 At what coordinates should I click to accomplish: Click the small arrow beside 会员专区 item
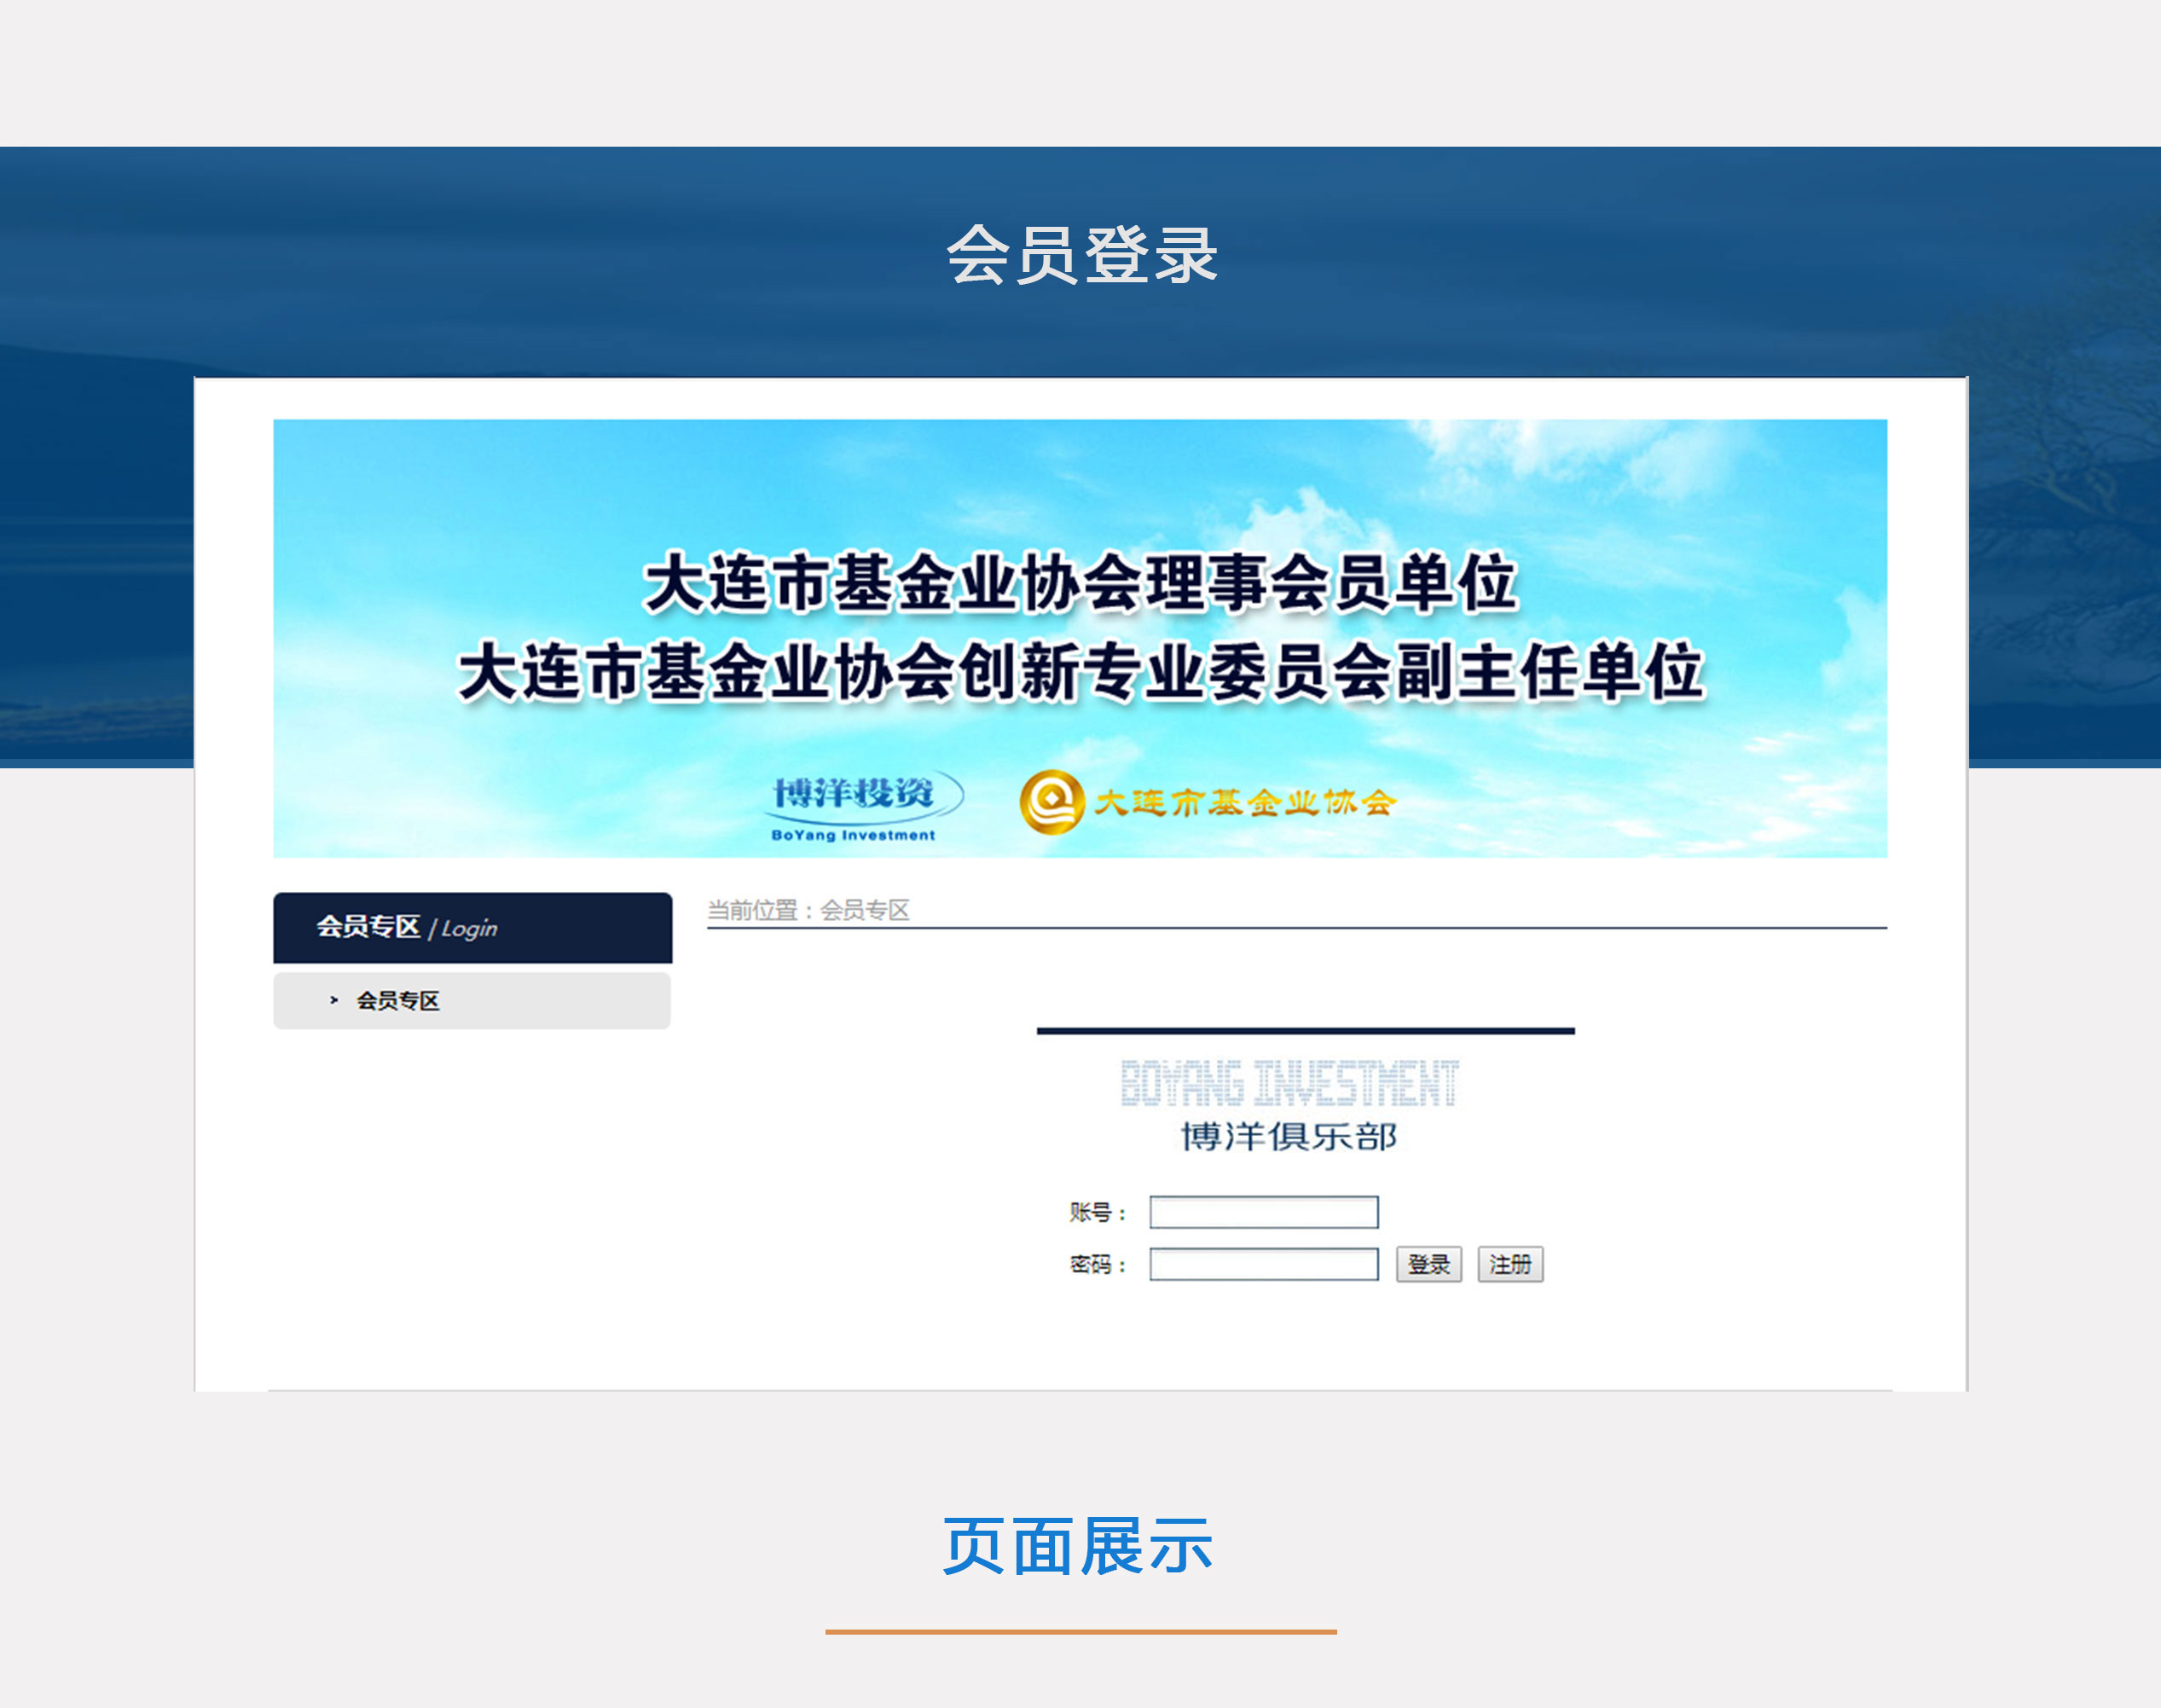[334, 1000]
